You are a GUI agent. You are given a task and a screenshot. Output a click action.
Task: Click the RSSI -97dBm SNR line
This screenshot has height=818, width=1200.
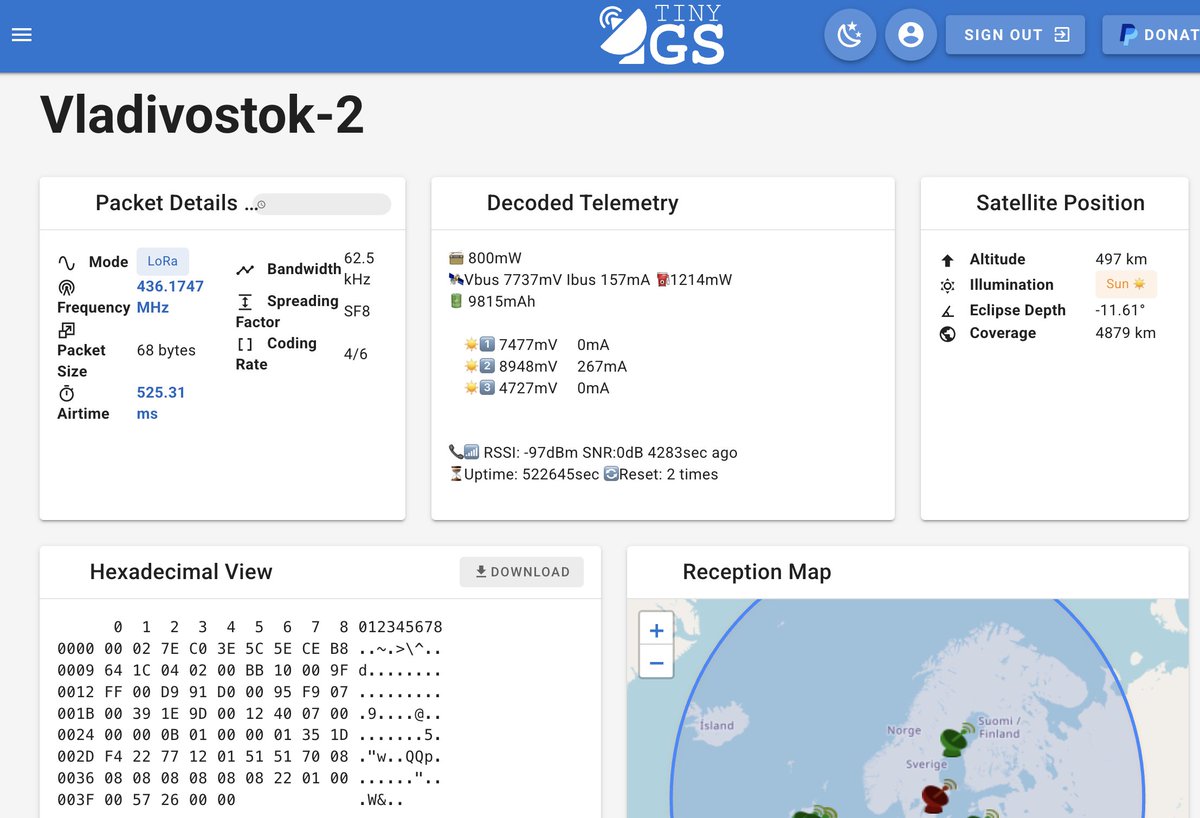point(594,452)
